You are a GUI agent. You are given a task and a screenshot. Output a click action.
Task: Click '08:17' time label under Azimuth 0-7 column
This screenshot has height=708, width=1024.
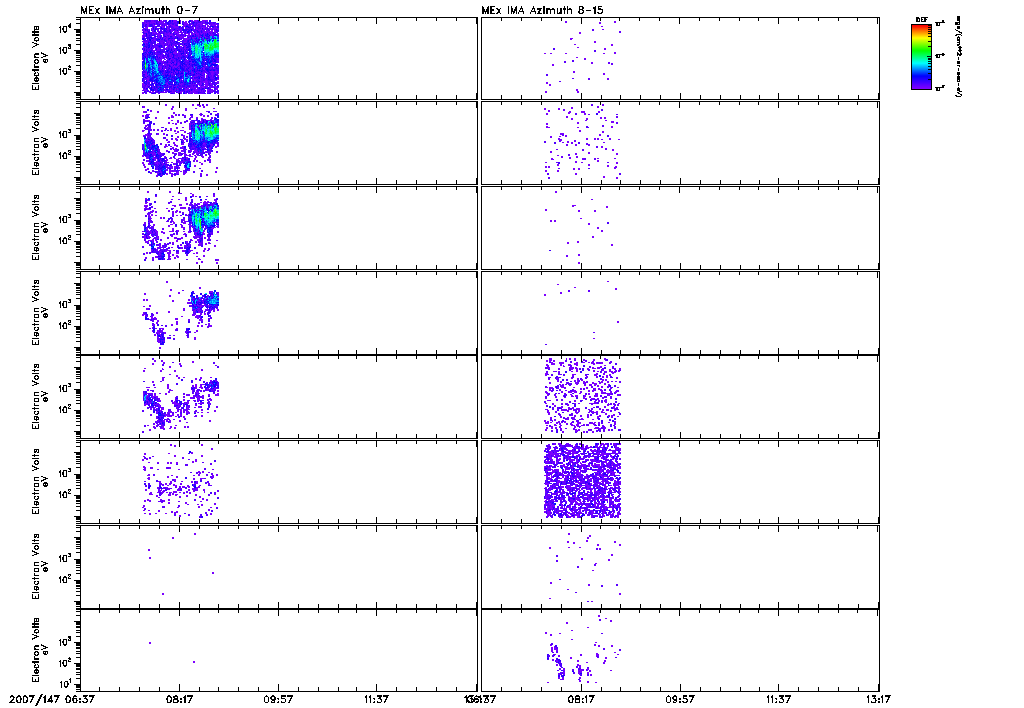coord(178,699)
